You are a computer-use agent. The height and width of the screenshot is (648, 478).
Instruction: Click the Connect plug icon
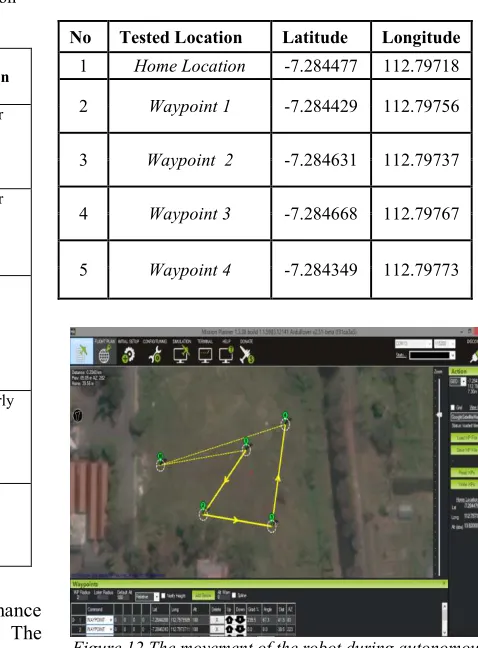click(474, 358)
